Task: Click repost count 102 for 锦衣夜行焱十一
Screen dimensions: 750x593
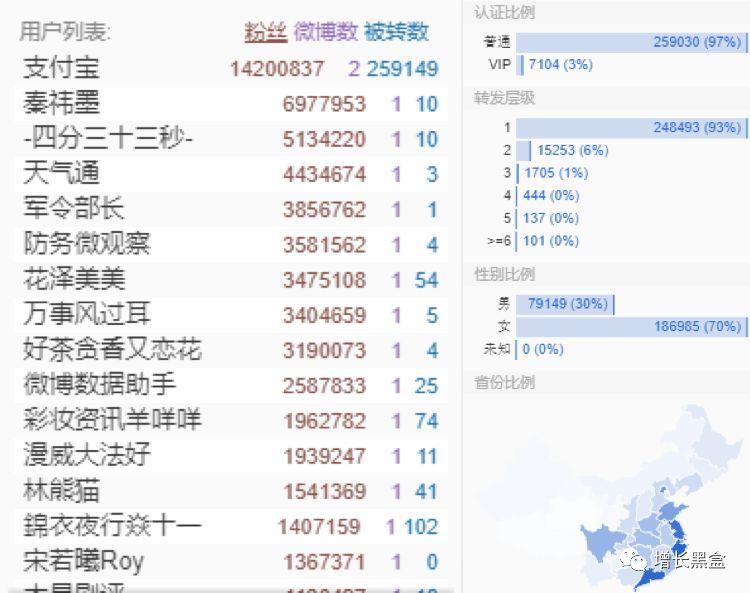Action: (x=421, y=527)
